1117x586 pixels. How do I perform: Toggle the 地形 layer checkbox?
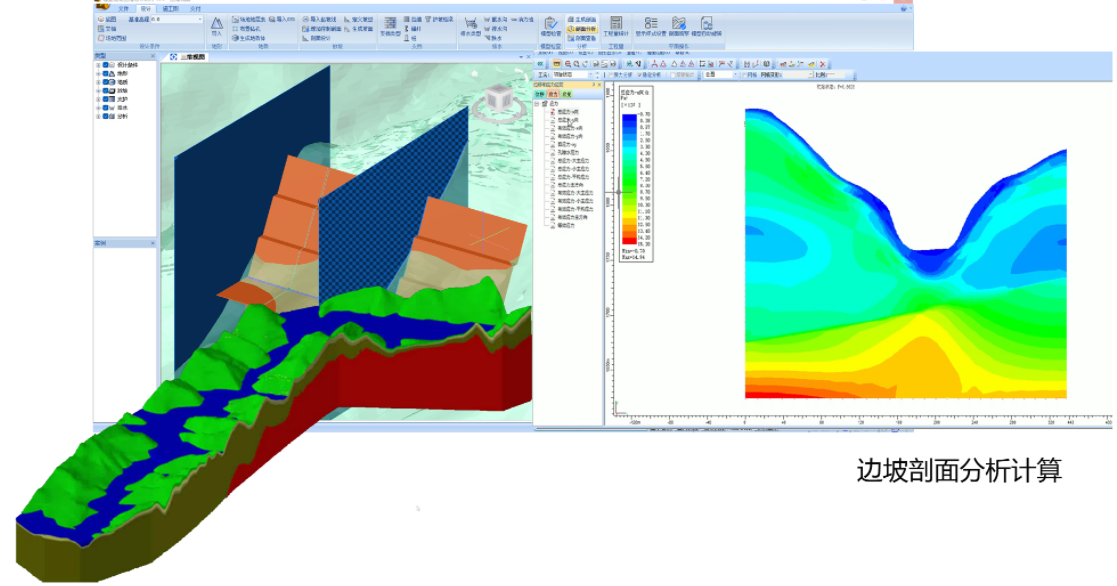106,74
